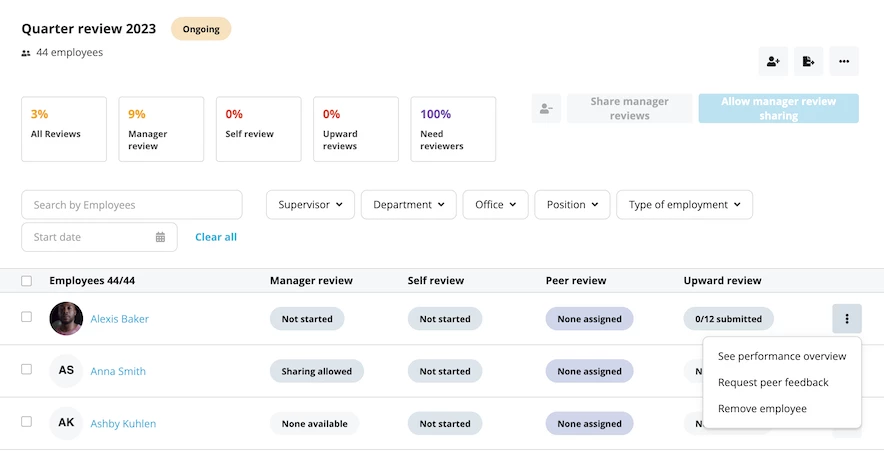The width and height of the screenshot is (884, 451).
Task: Click Anna Smith's AS avatar
Action: click(66, 370)
